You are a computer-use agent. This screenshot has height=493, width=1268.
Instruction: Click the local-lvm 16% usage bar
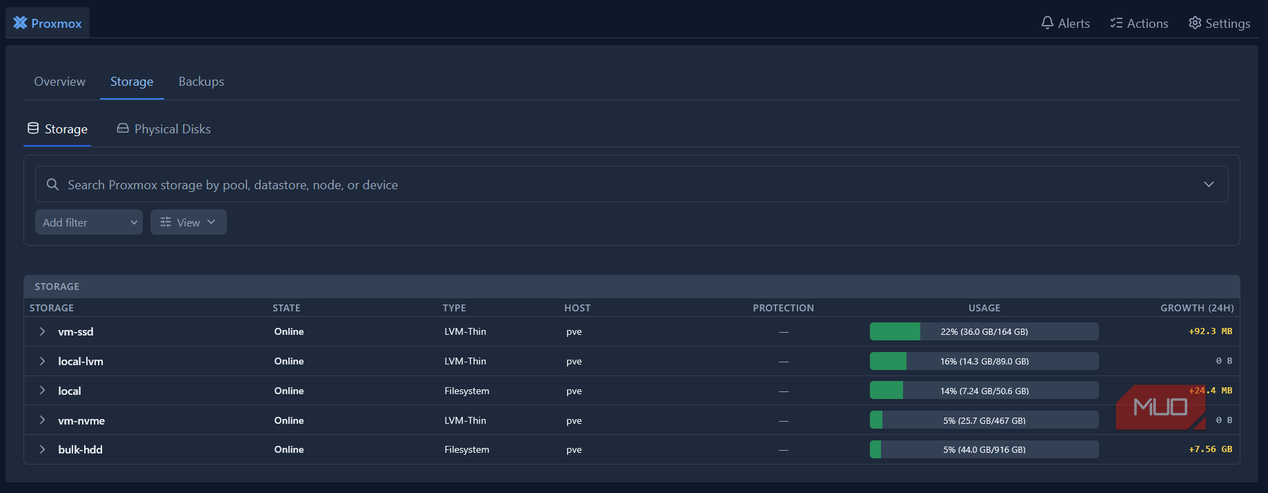(x=984, y=361)
